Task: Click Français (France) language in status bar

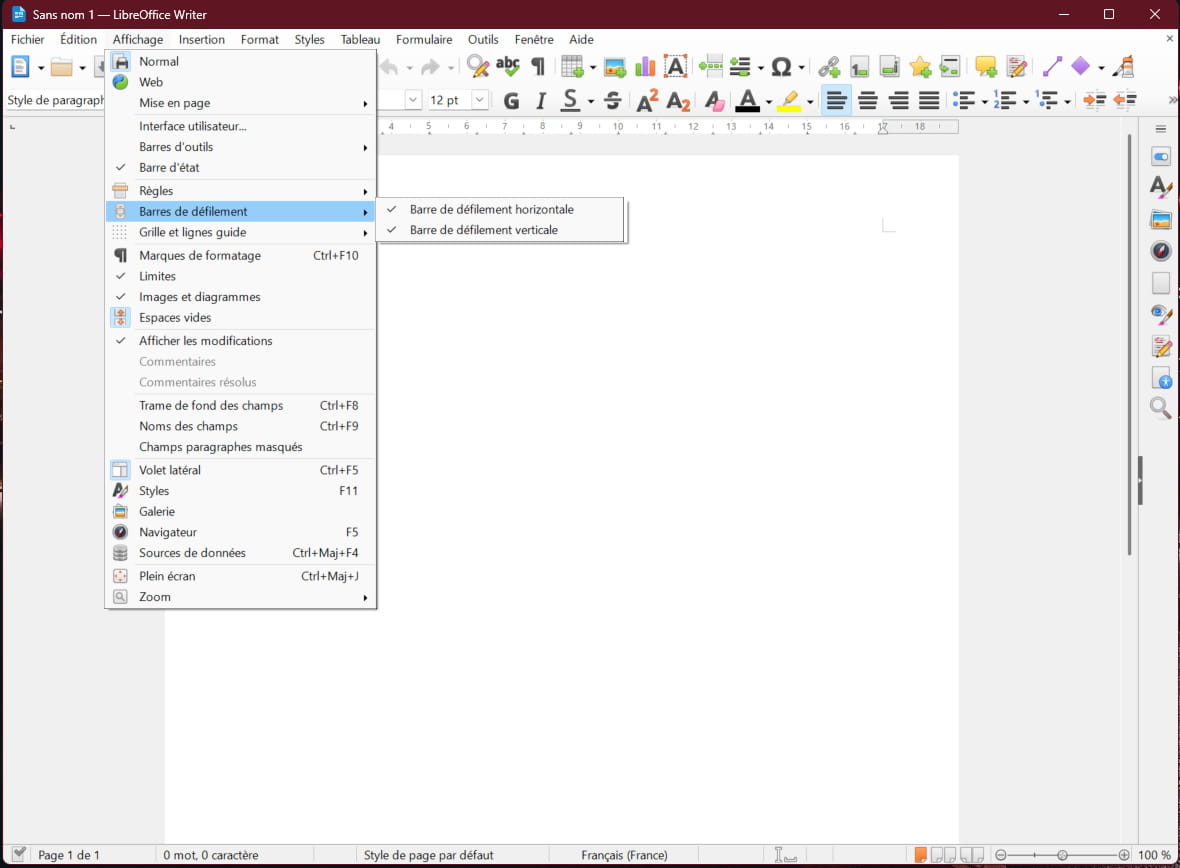Action: [x=624, y=855]
